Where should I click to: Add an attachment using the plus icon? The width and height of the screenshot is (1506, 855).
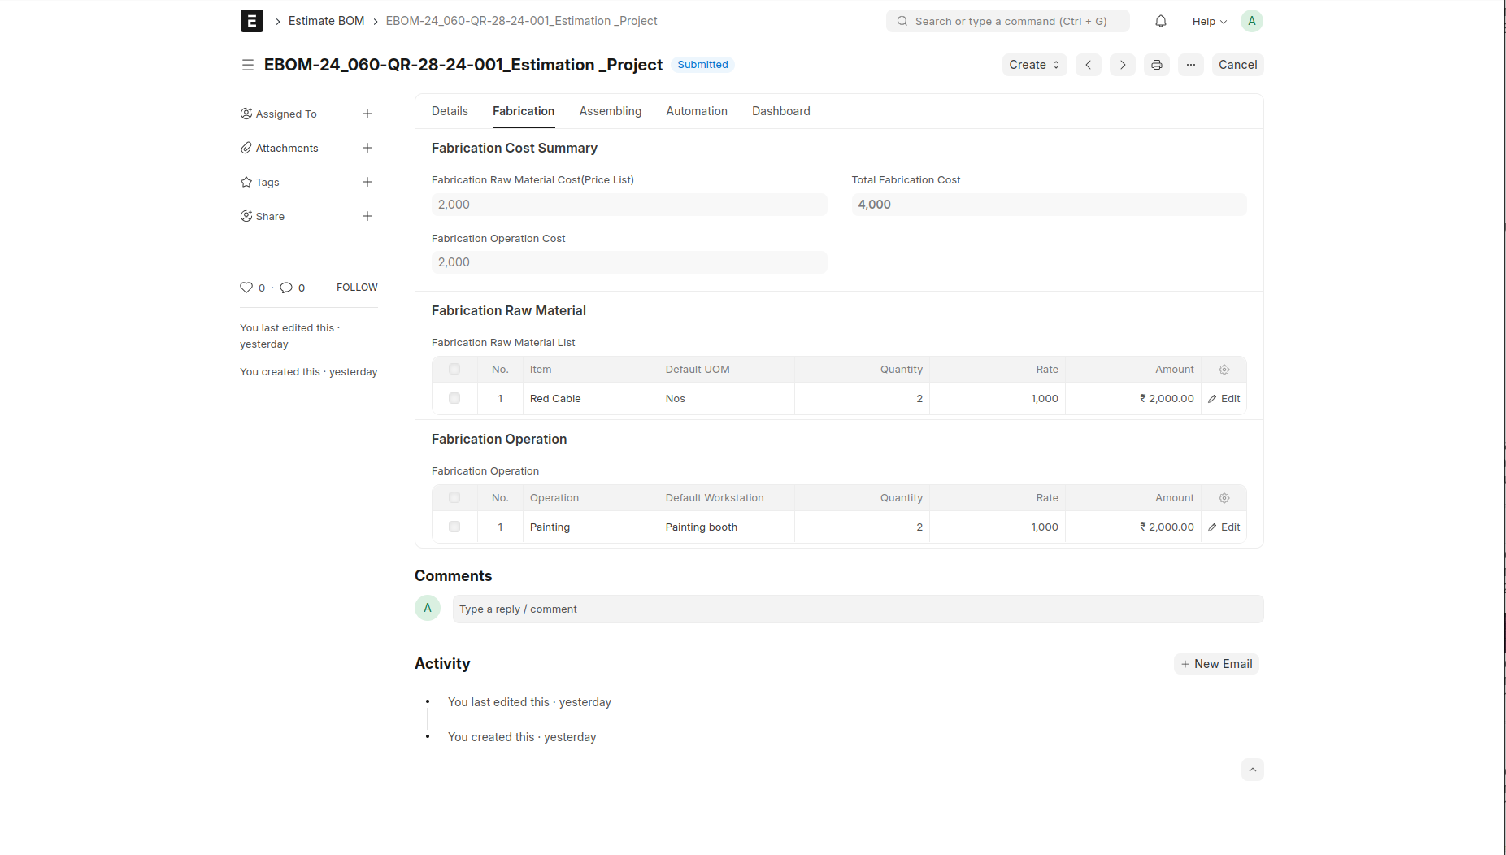point(367,148)
